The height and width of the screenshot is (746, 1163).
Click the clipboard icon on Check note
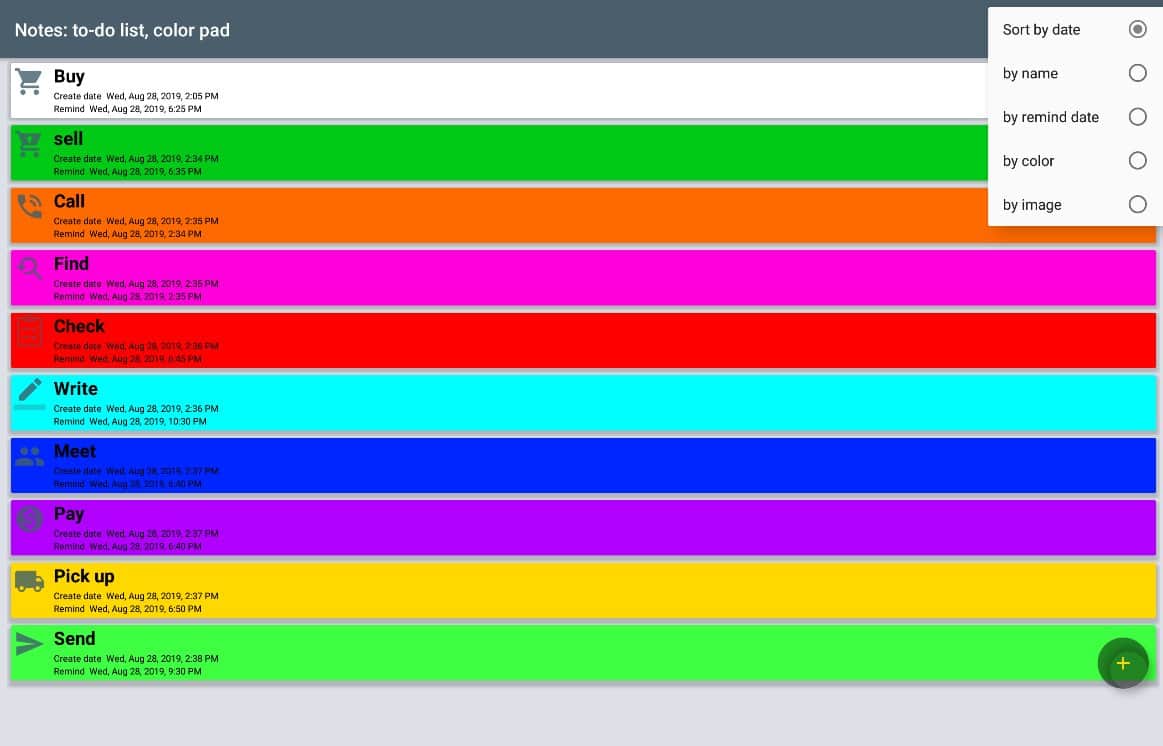[x=29, y=330]
